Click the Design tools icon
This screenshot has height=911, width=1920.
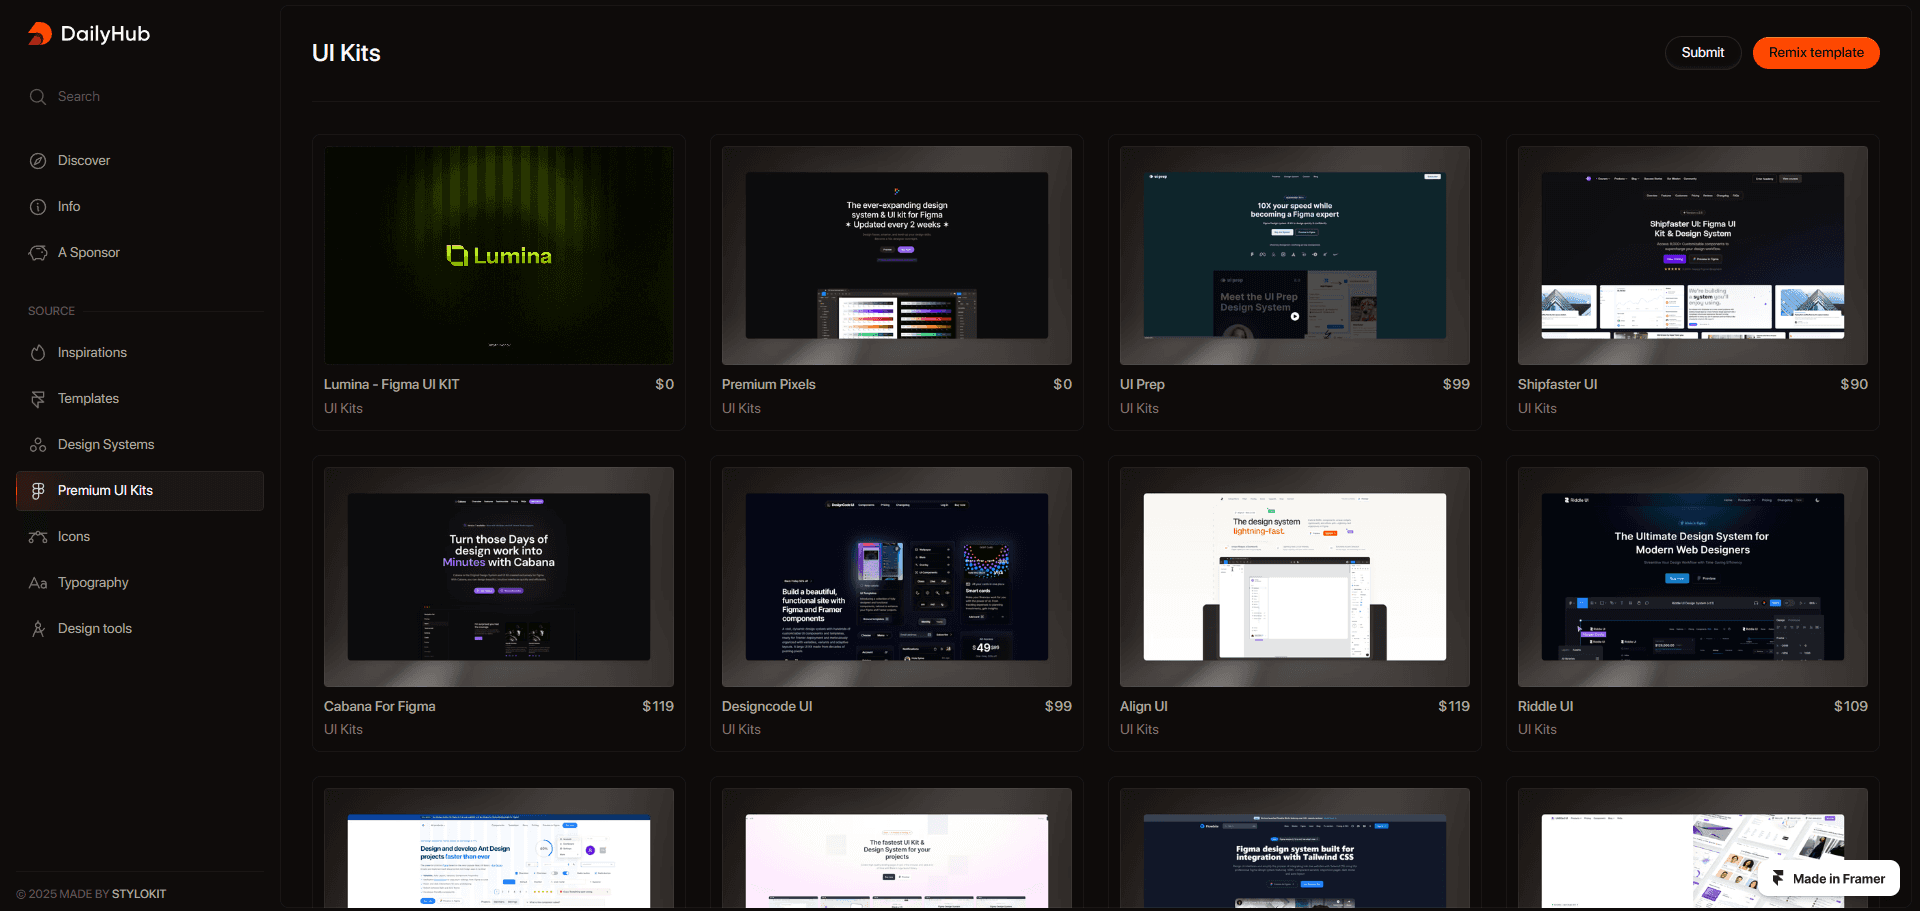(38, 629)
